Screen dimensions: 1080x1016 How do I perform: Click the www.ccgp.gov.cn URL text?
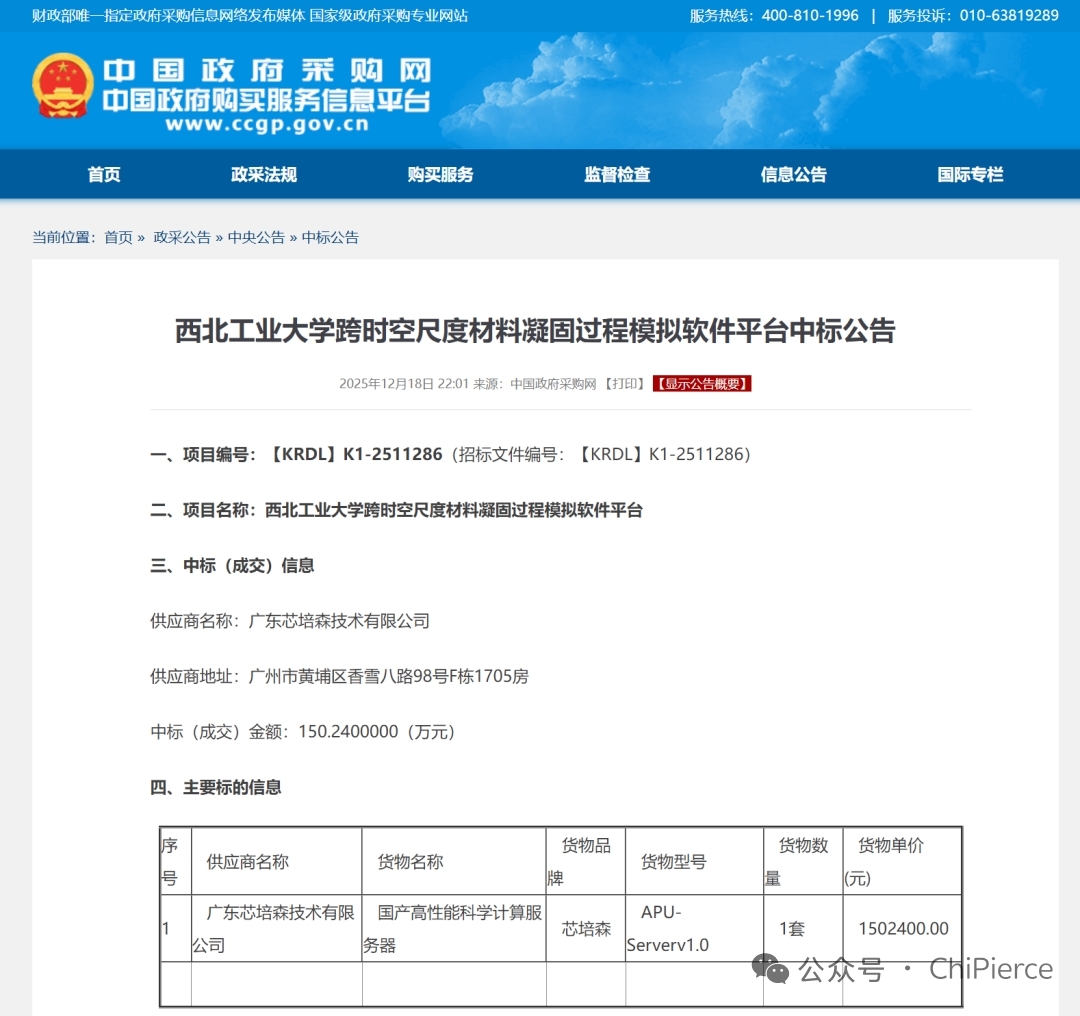267,124
